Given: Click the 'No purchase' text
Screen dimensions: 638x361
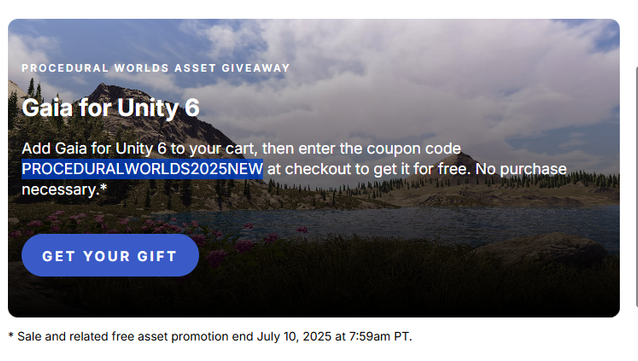Looking at the screenshot, I should 521,169.
